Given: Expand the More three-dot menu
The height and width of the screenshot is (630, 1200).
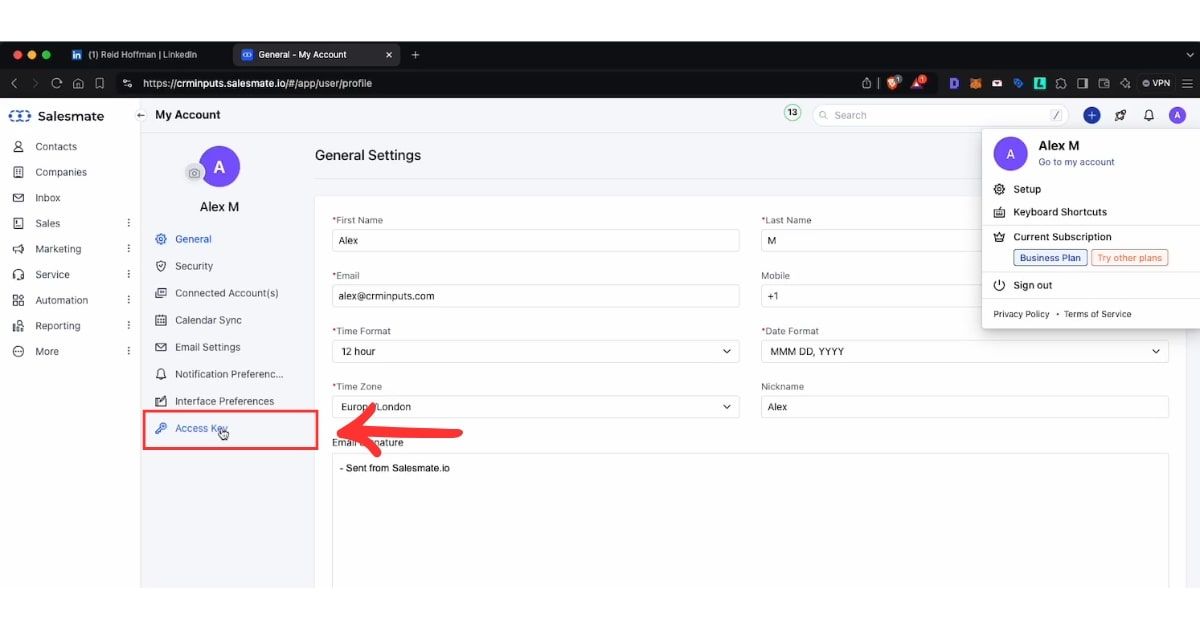Looking at the screenshot, I should tap(128, 351).
